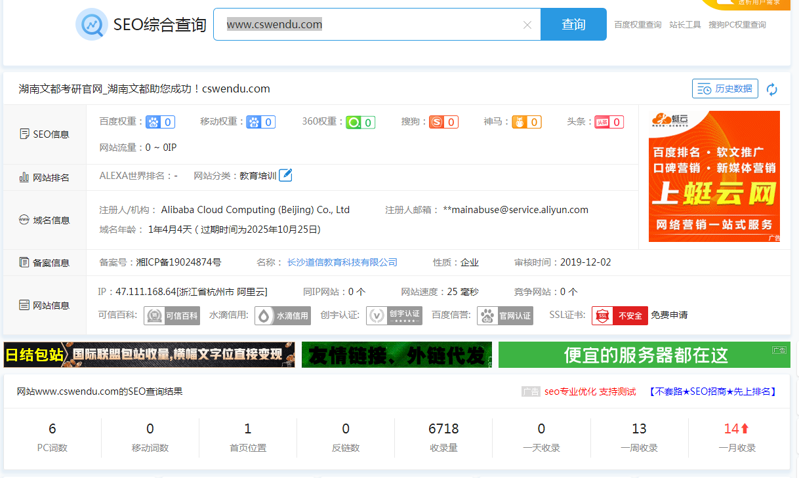Click the 头条 red badge

(x=609, y=122)
